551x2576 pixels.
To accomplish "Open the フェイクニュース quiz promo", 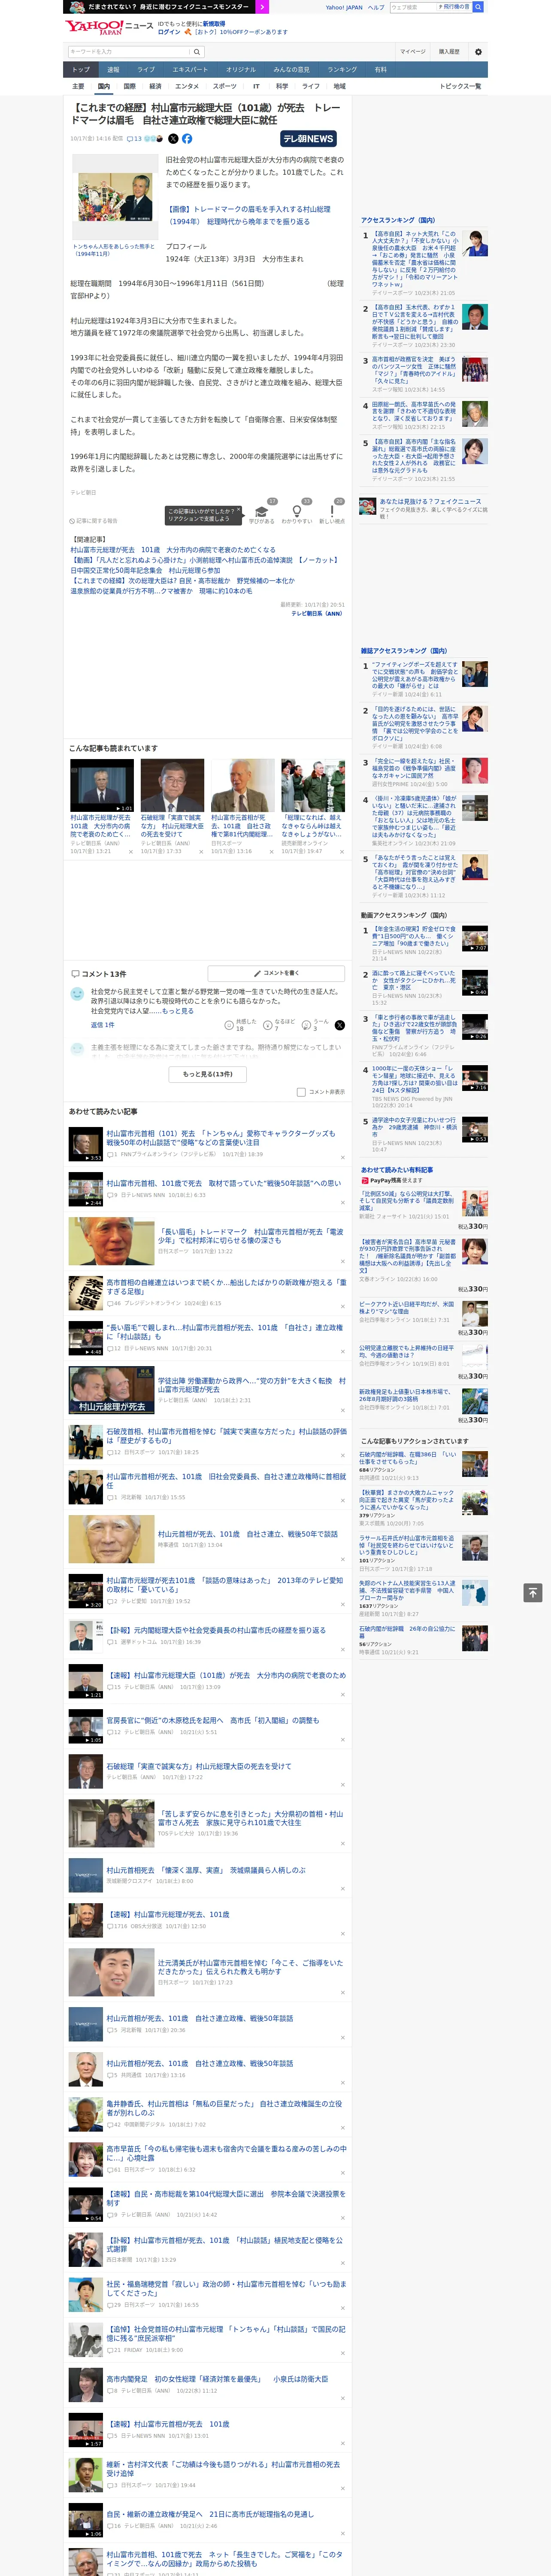I will pyautogui.click(x=423, y=506).
